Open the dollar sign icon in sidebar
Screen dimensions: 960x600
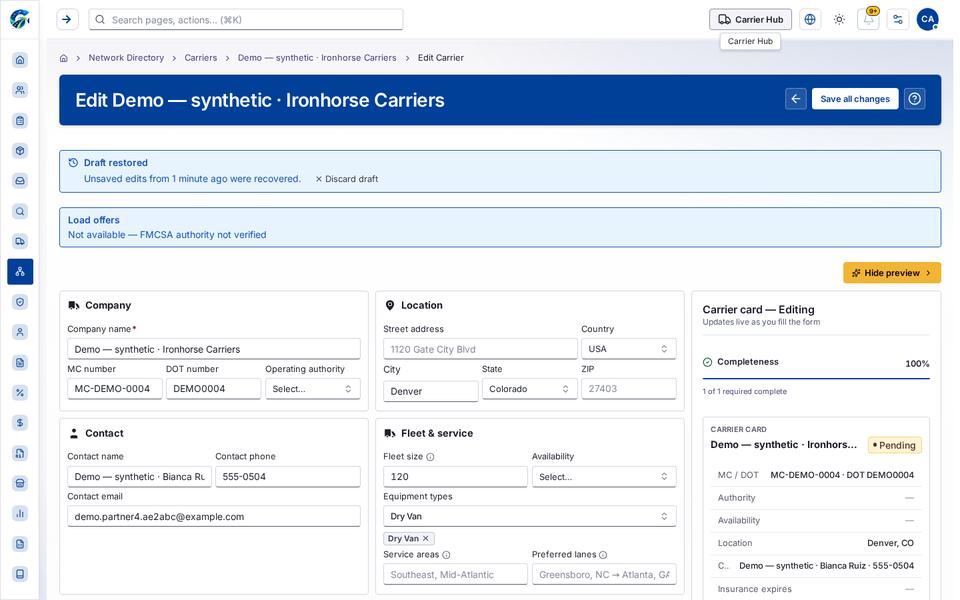coord(20,422)
